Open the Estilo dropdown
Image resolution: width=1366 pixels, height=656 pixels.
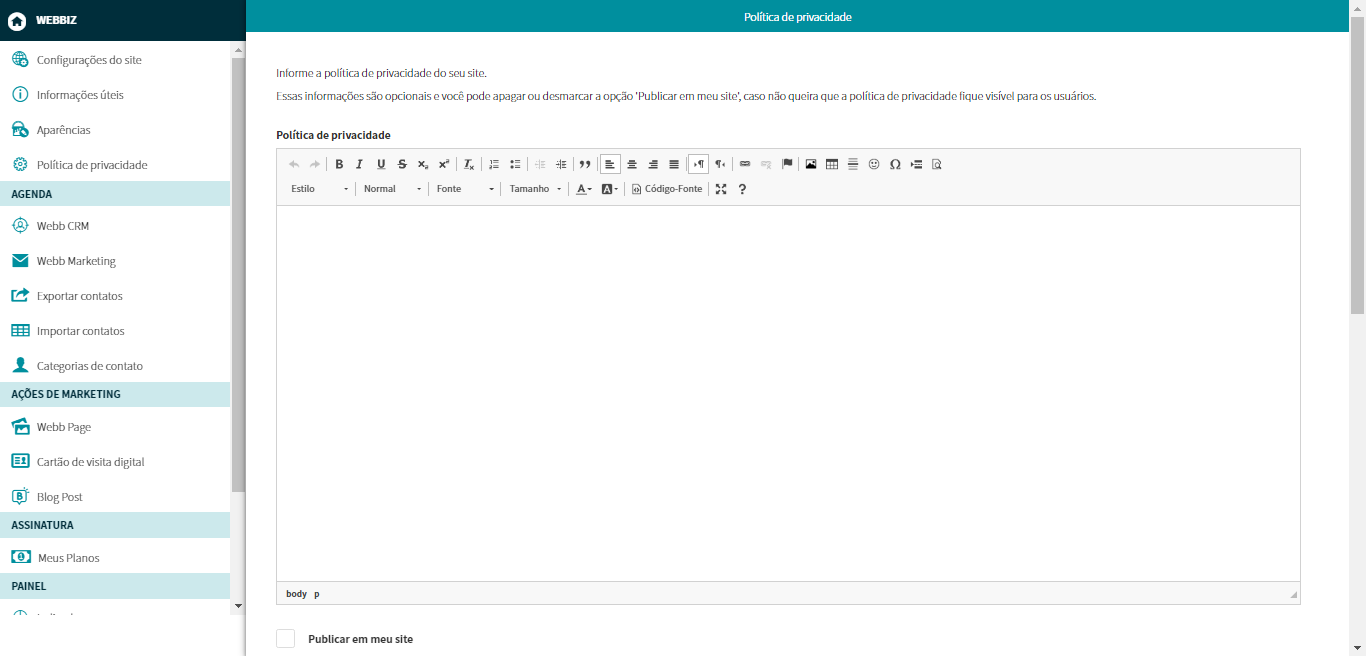coord(320,189)
